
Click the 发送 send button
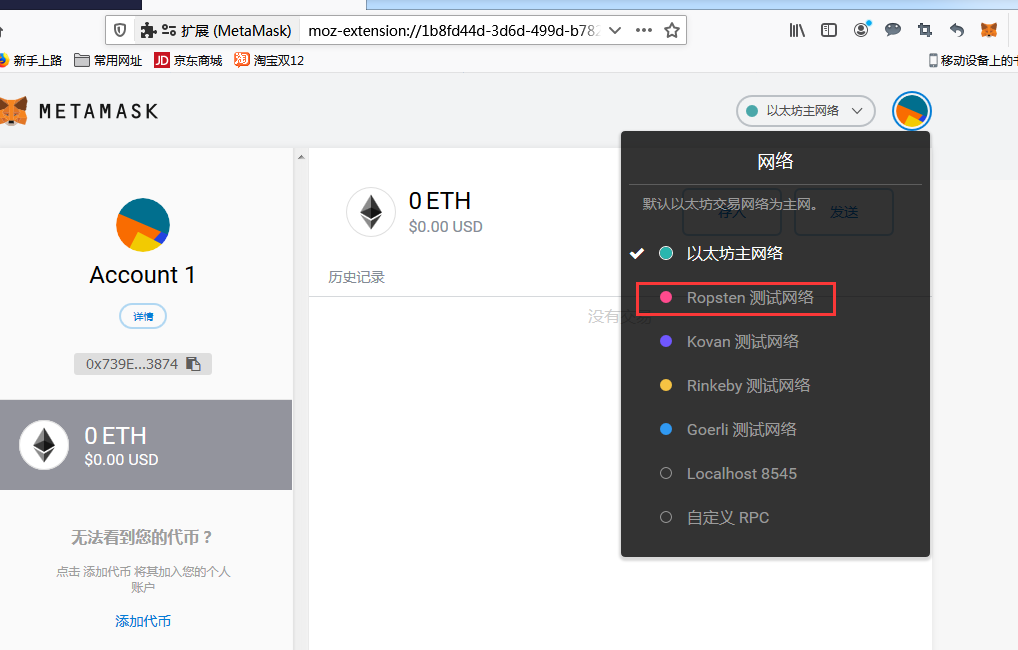[x=844, y=212]
